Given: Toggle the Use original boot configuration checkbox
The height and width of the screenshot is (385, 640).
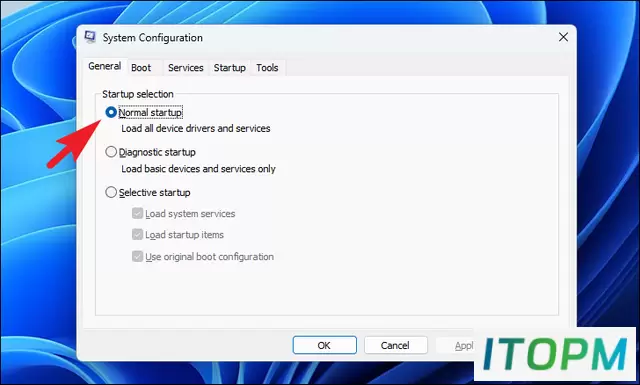Looking at the screenshot, I should tap(137, 256).
